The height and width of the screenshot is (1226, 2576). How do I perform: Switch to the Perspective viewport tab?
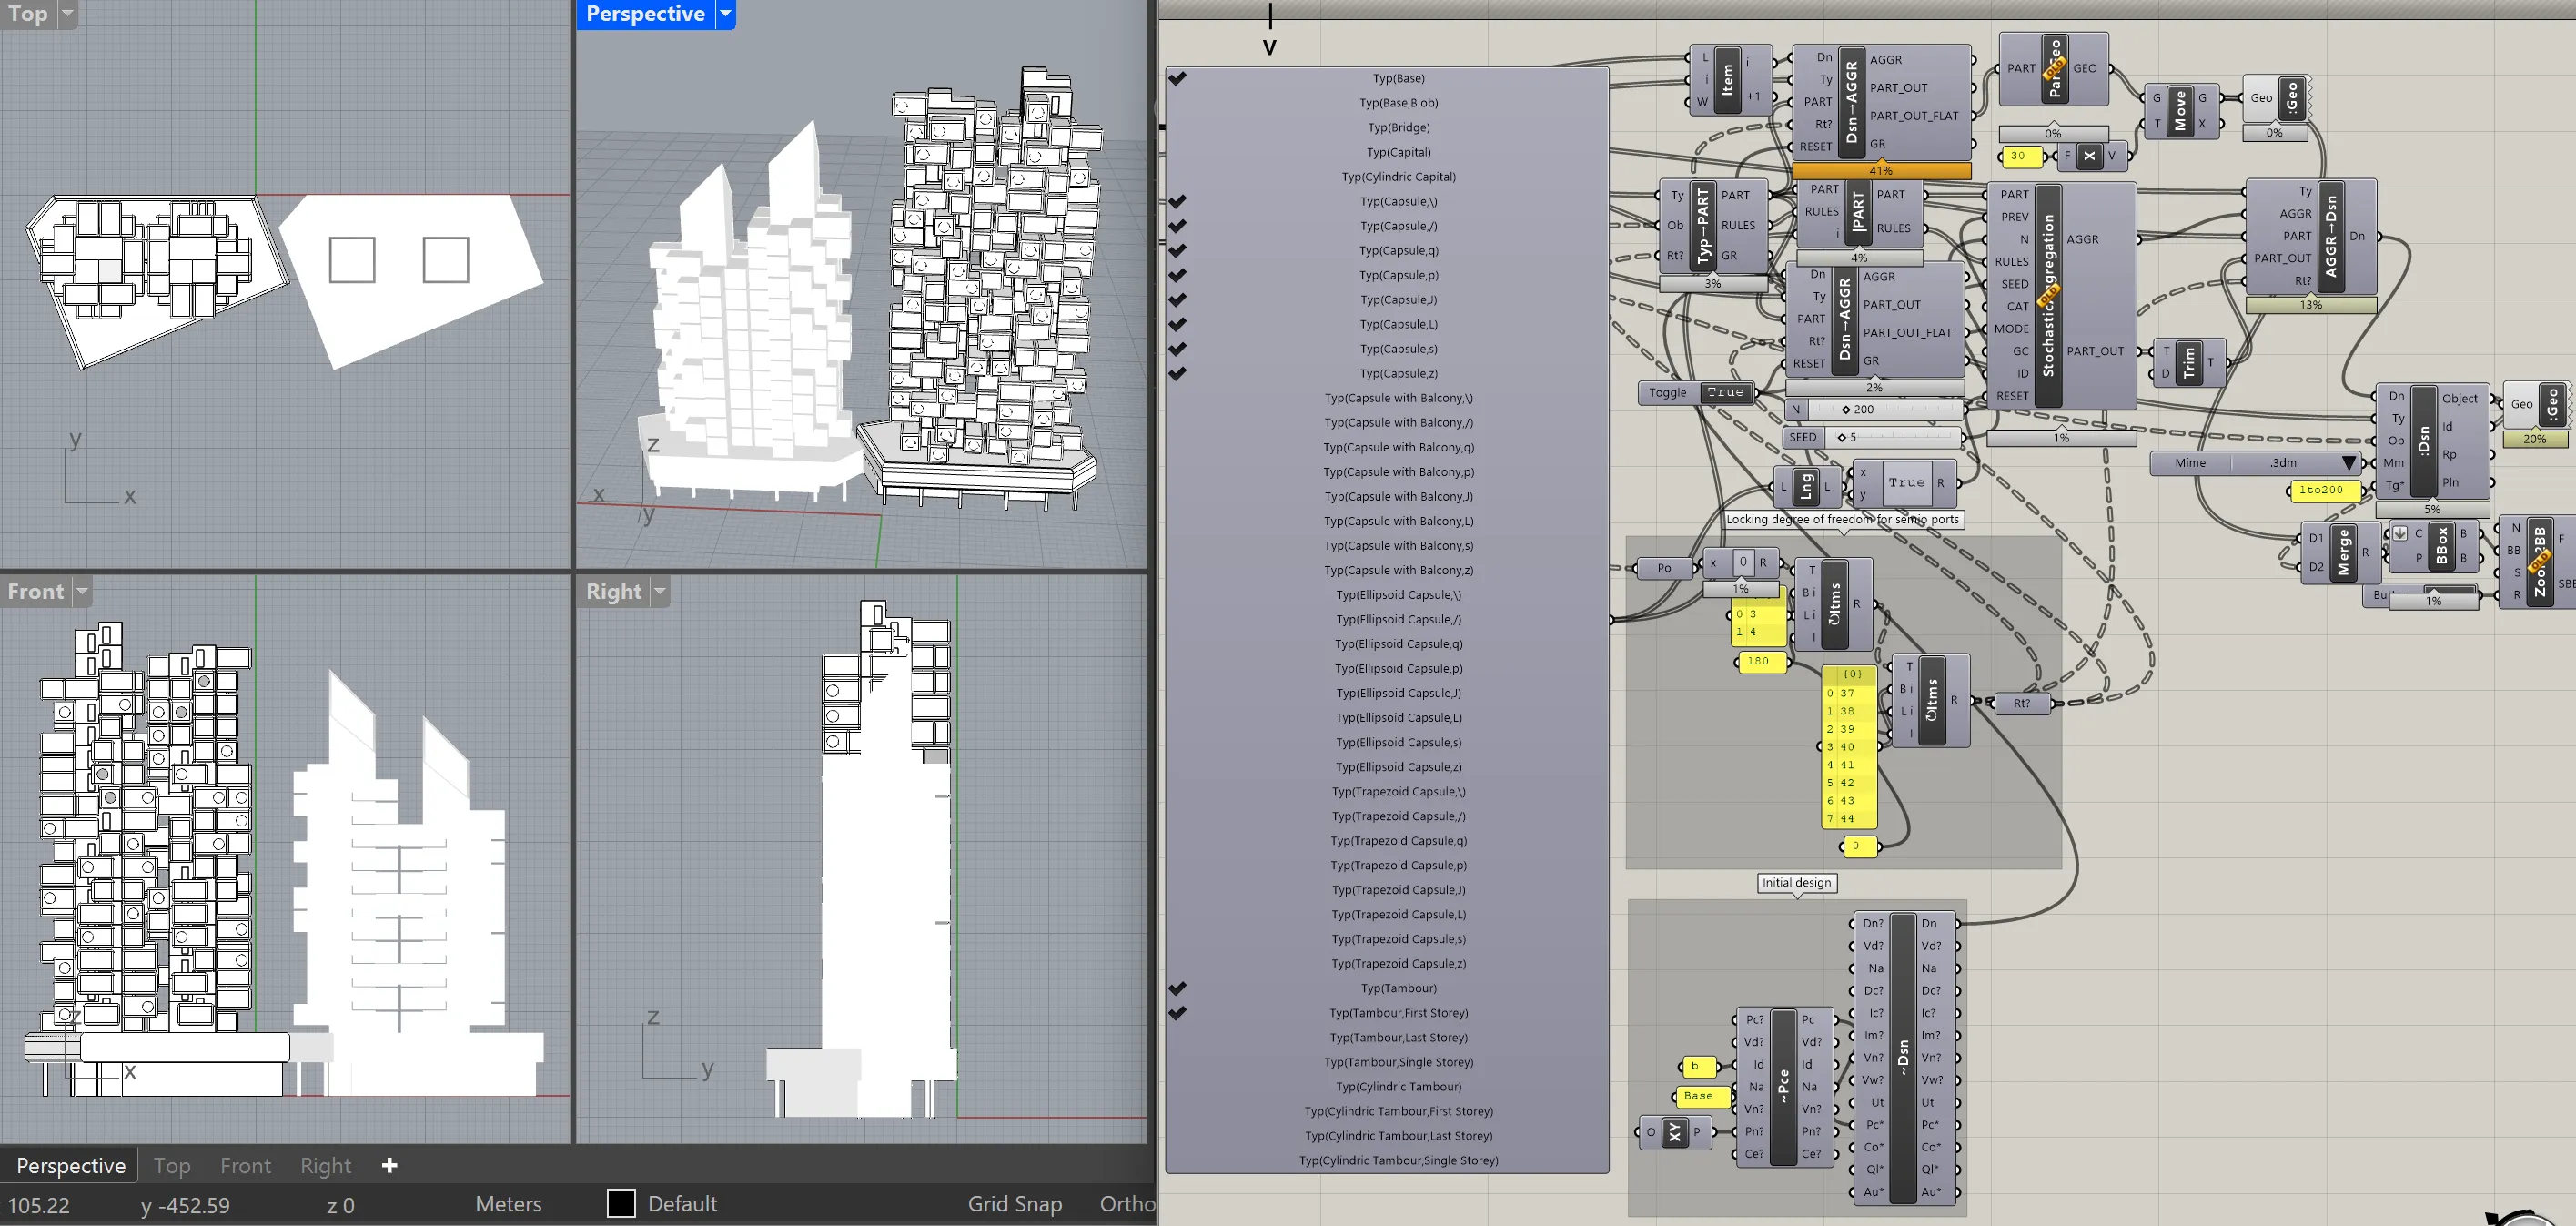click(x=71, y=1165)
